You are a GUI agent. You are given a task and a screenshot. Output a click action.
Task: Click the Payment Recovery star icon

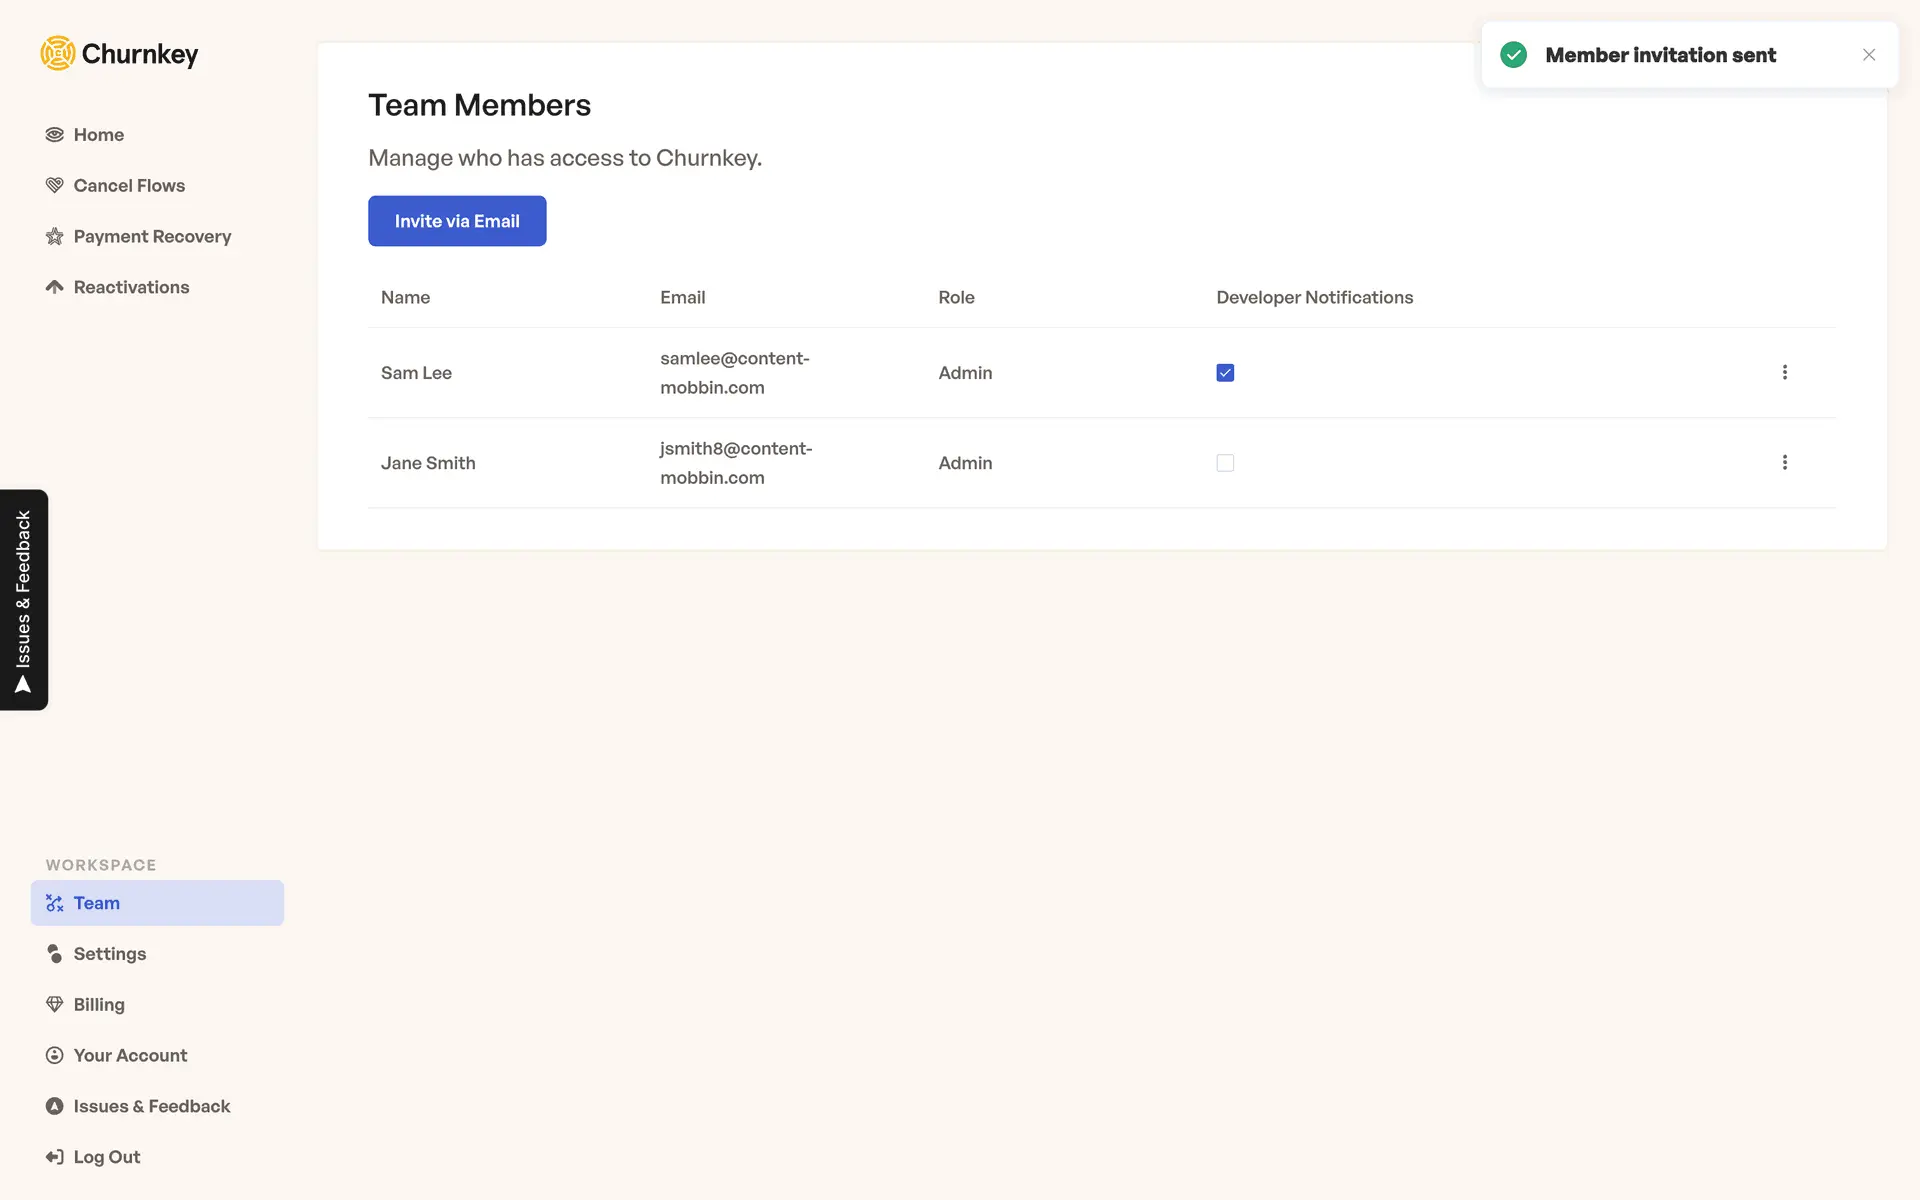(x=54, y=236)
